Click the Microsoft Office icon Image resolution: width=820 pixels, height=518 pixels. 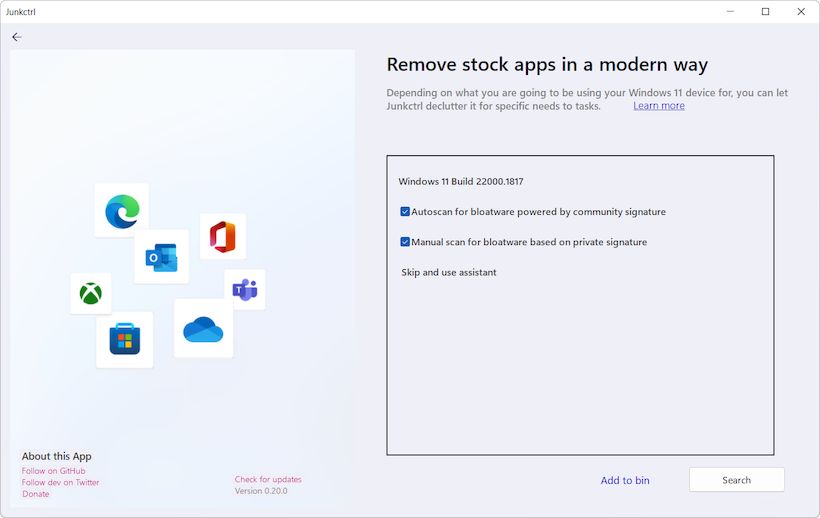[222, 237]
